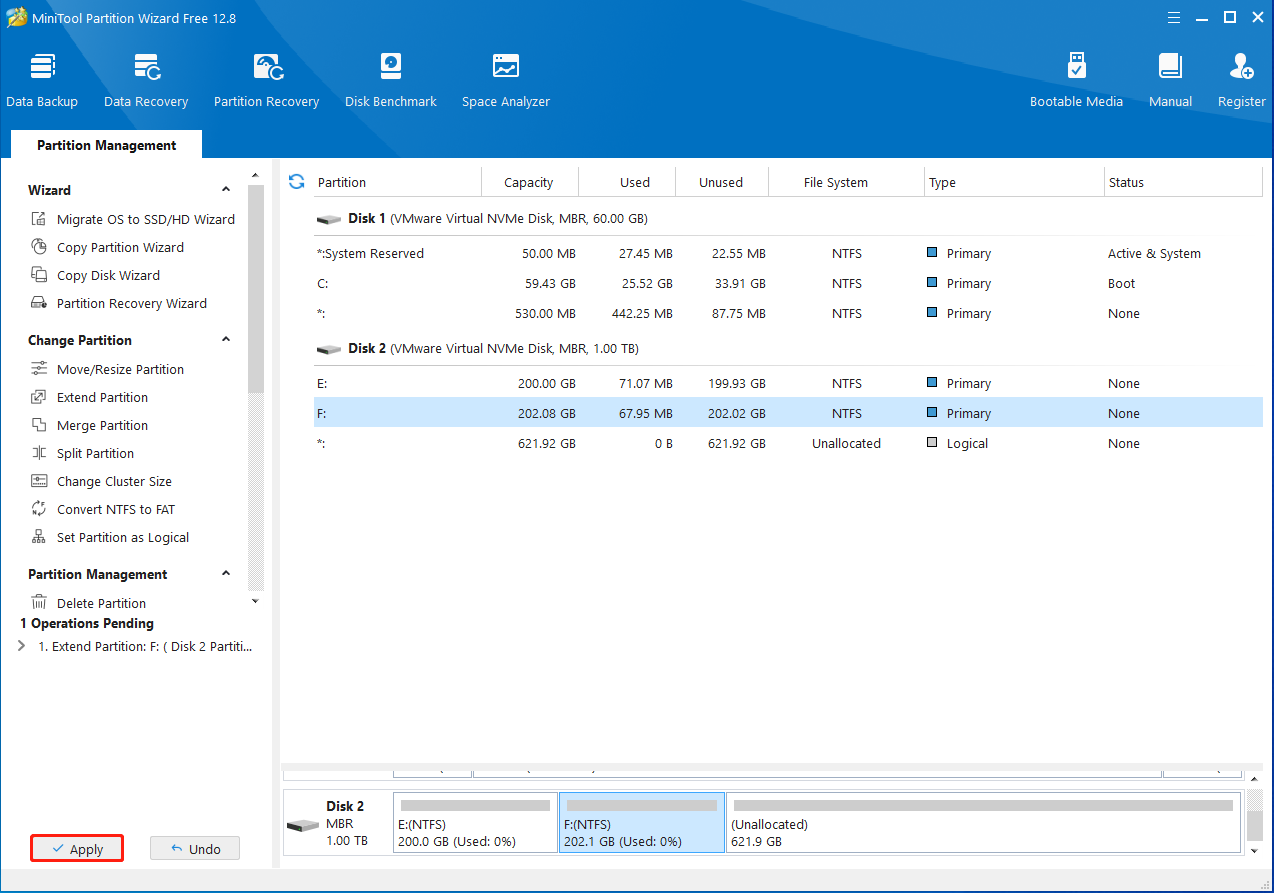The image size is (1274, 893).
Task: Collapse the Wizard section
Action: point(226,190)
